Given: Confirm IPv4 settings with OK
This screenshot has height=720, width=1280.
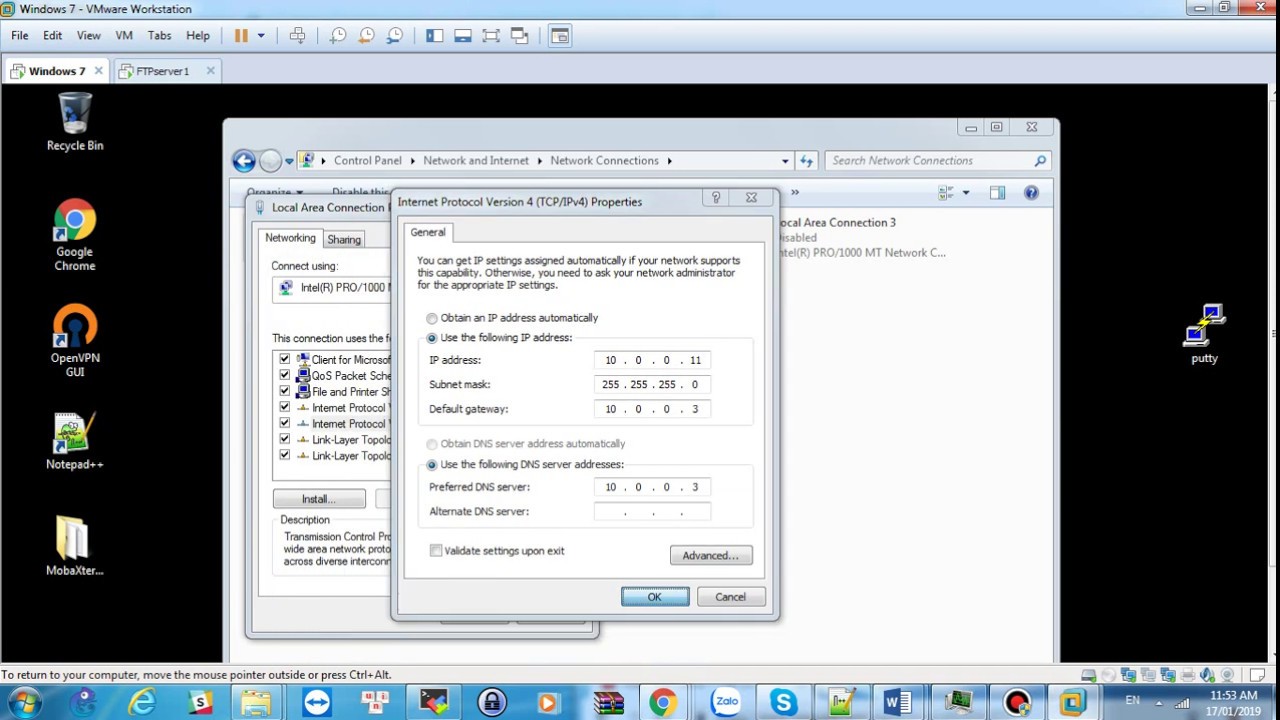Looking at the screenshot, I should (655, 597).
